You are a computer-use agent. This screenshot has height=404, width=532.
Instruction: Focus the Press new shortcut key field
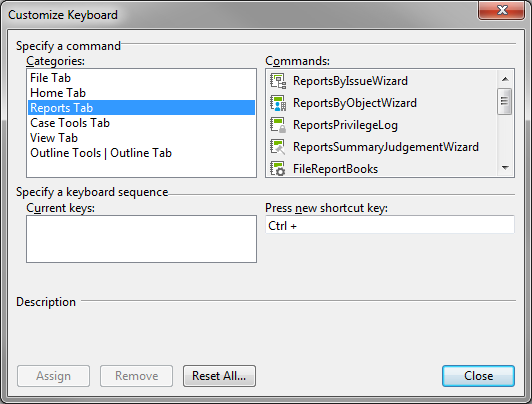click(390, 225)
